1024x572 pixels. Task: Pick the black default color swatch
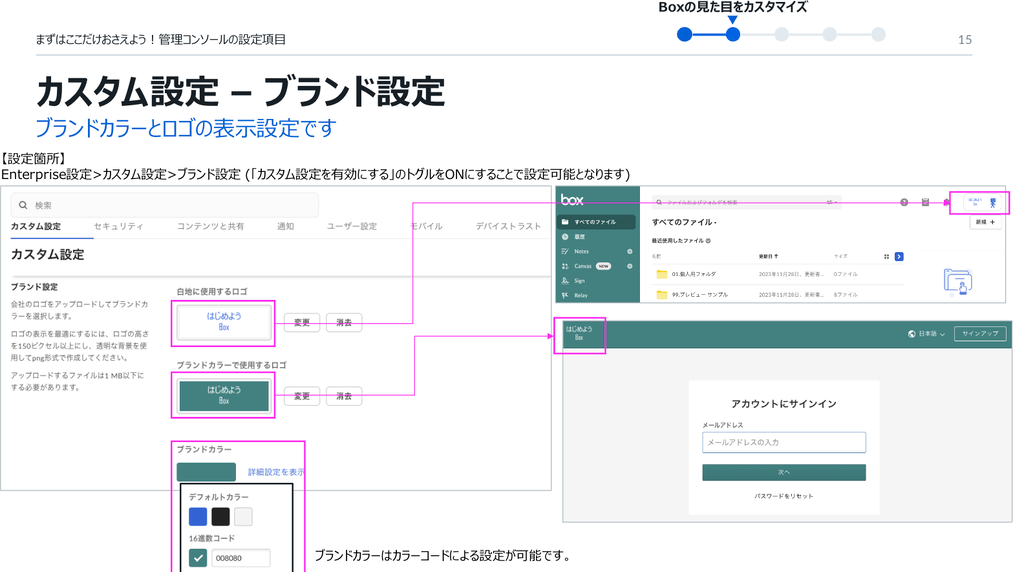[220, 517]
